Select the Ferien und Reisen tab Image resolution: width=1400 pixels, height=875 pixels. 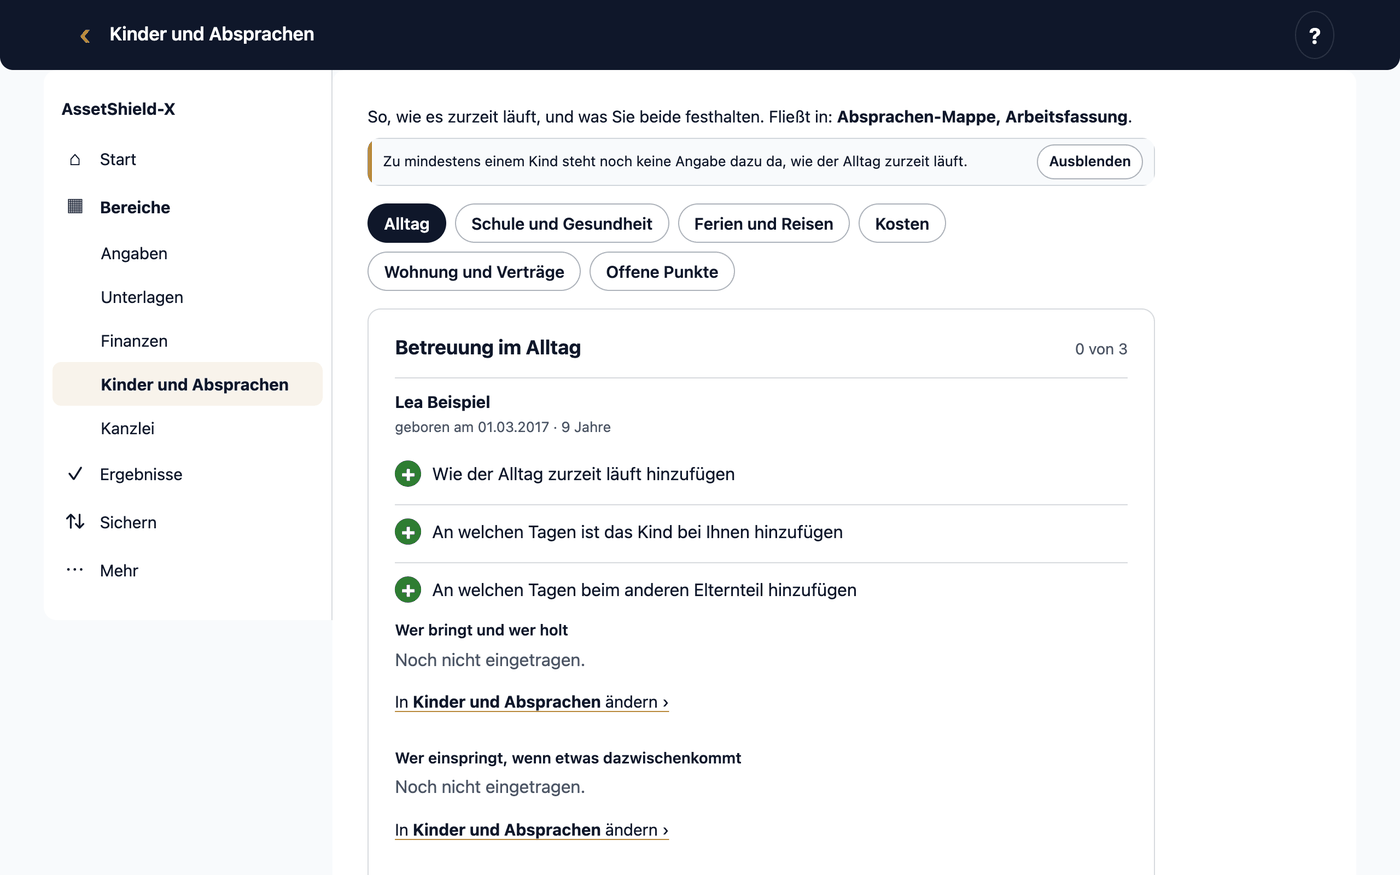[764, 224]
